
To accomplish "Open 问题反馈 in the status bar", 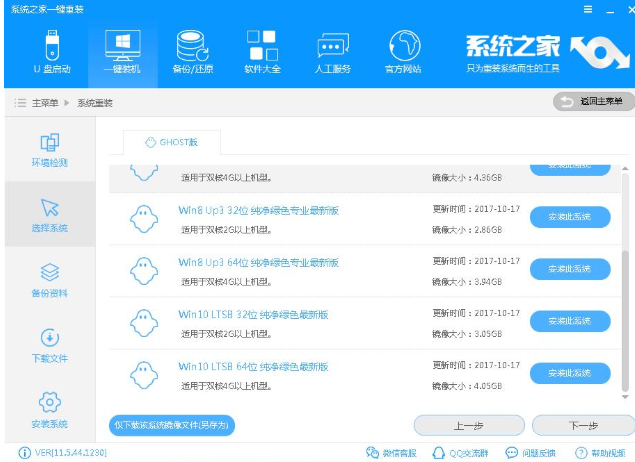I will tap(531, 453).
